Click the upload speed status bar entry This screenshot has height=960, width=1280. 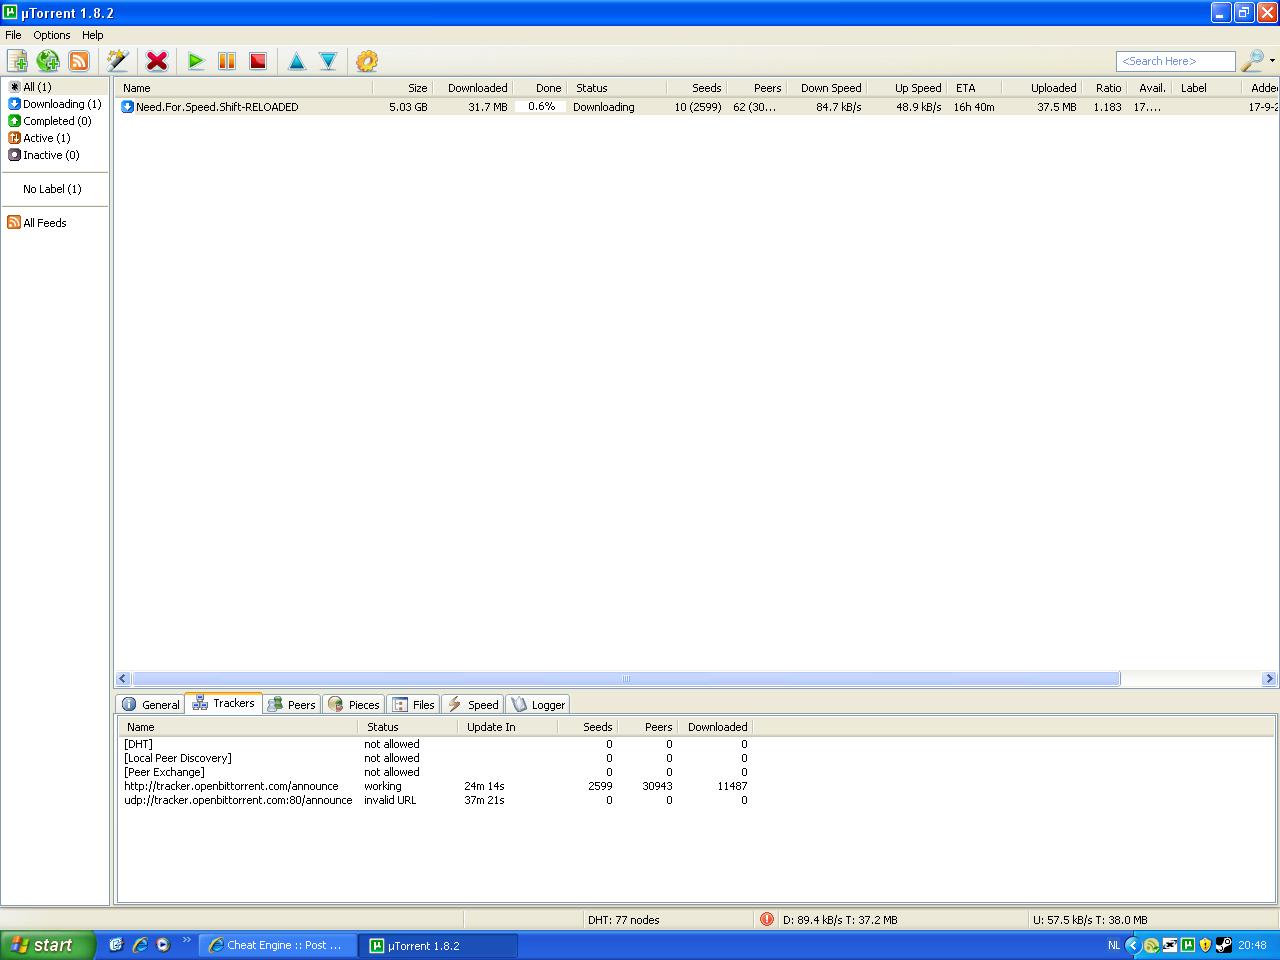tap(1089, 920)
